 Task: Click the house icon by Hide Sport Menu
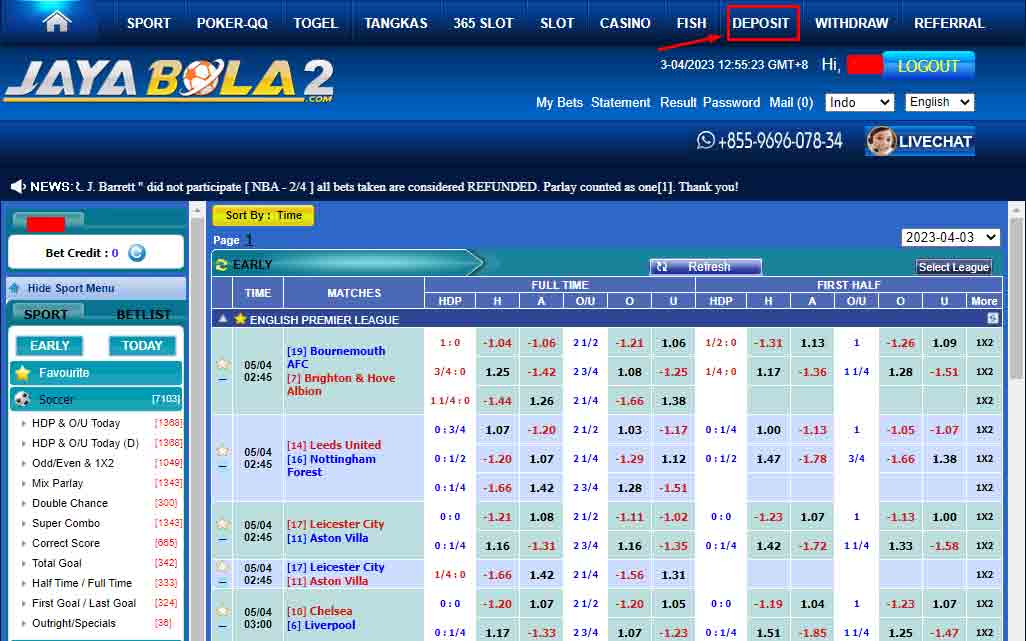[14, 288]
